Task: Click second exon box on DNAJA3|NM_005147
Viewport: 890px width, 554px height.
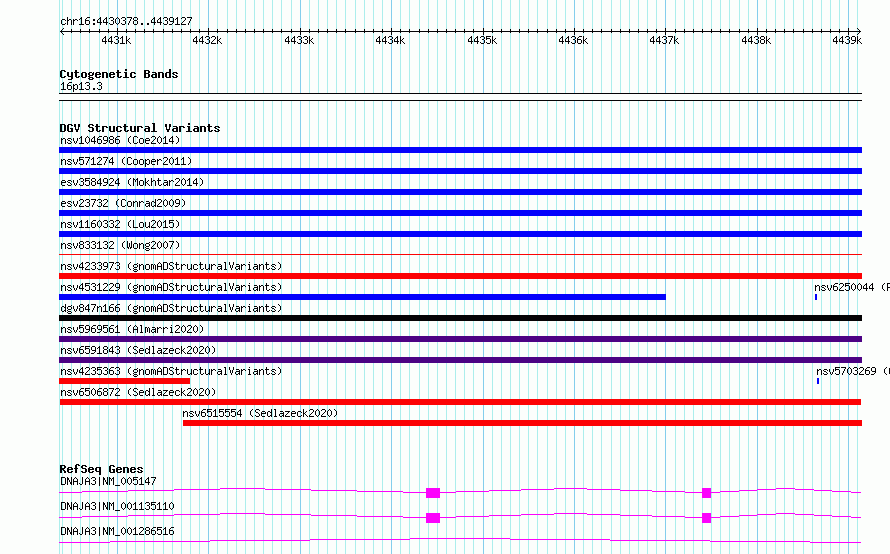Action: [x=707, y=493]
